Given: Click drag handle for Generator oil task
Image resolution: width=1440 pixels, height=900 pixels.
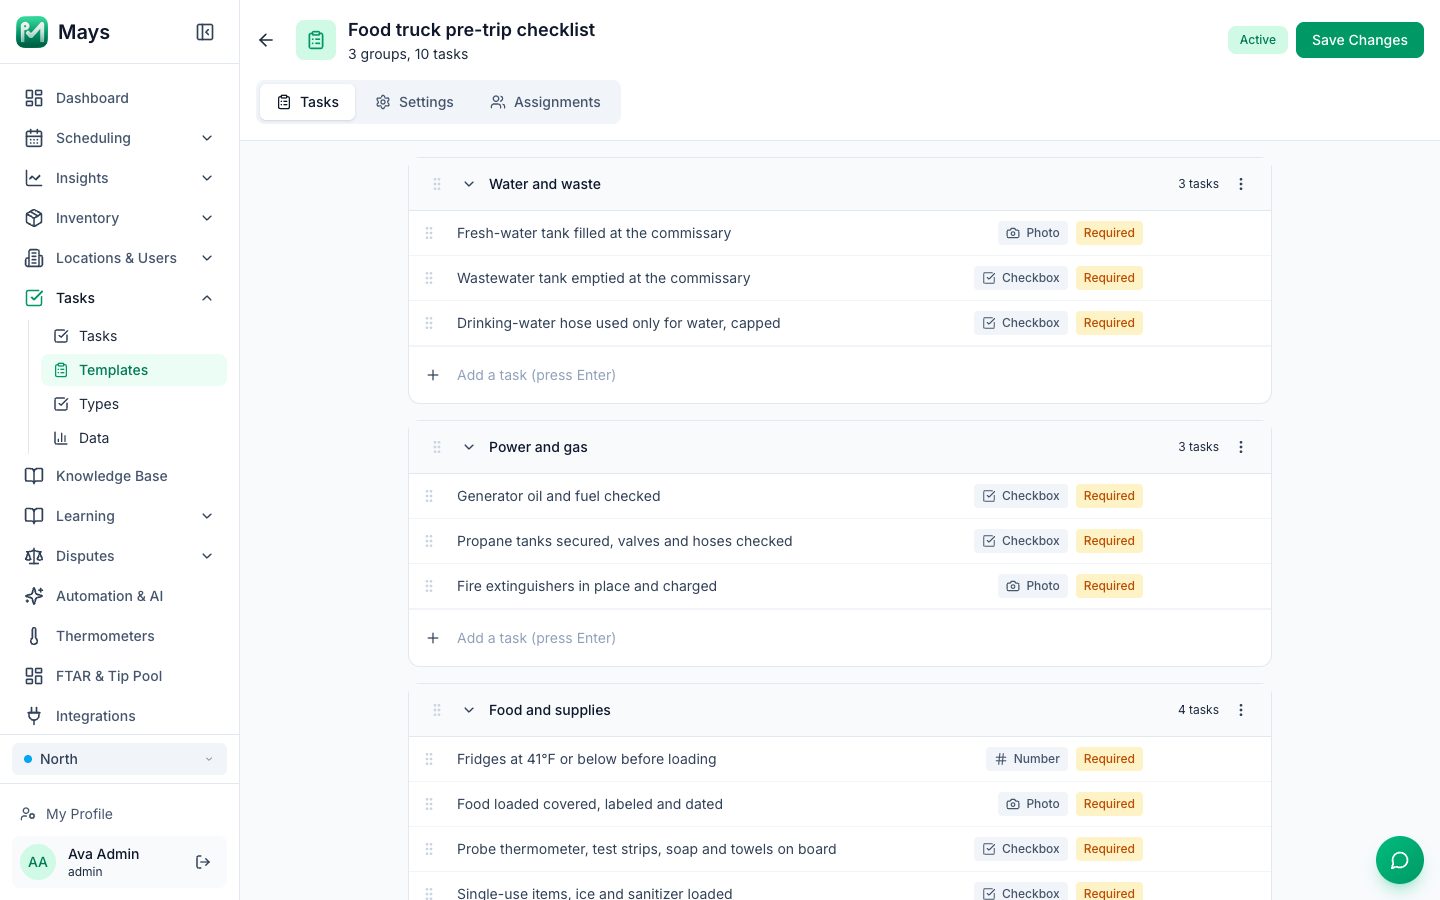Looking at the screenshot, I should tap(429, 496).
